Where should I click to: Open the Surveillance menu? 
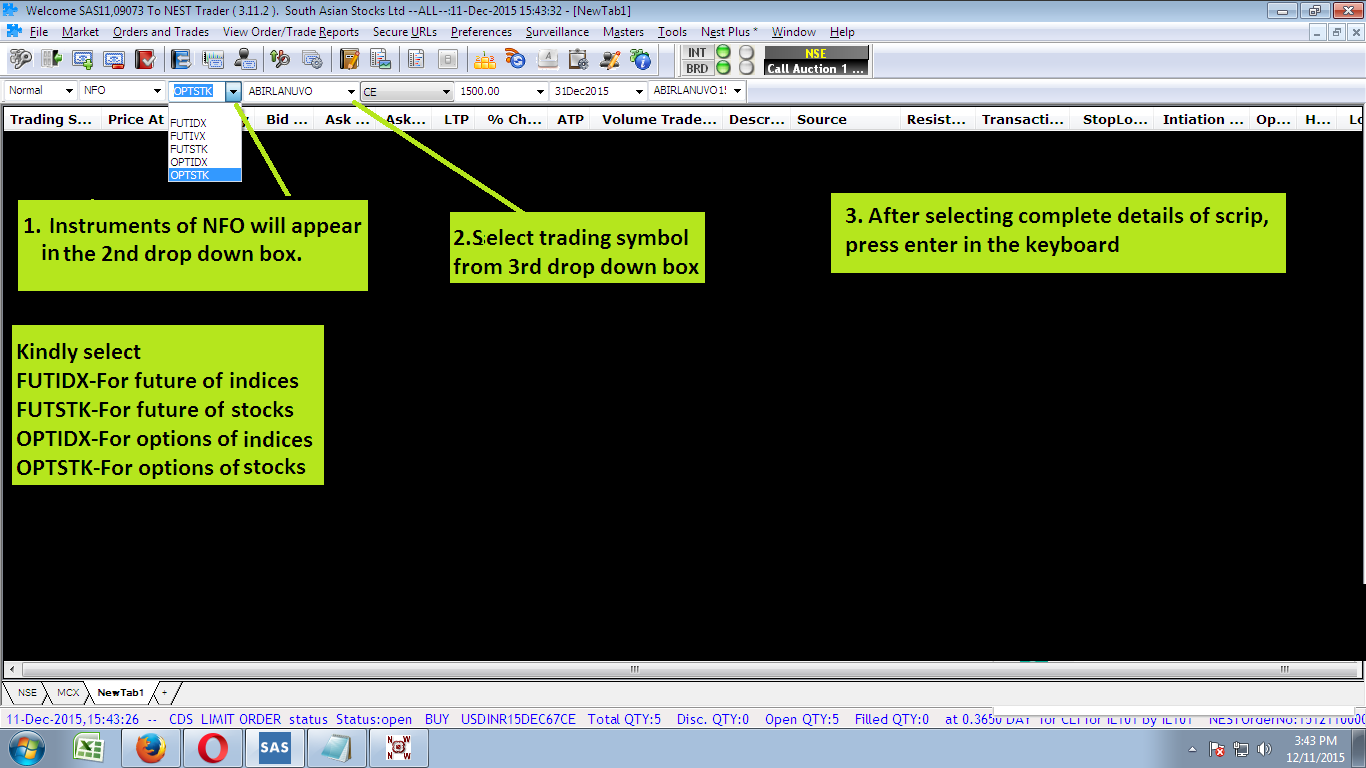pos(557,32)
